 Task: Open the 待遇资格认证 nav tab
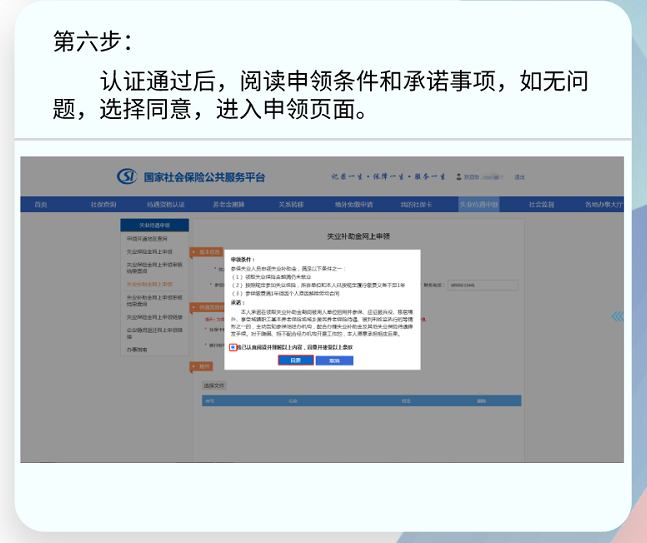tap(166, 204)
